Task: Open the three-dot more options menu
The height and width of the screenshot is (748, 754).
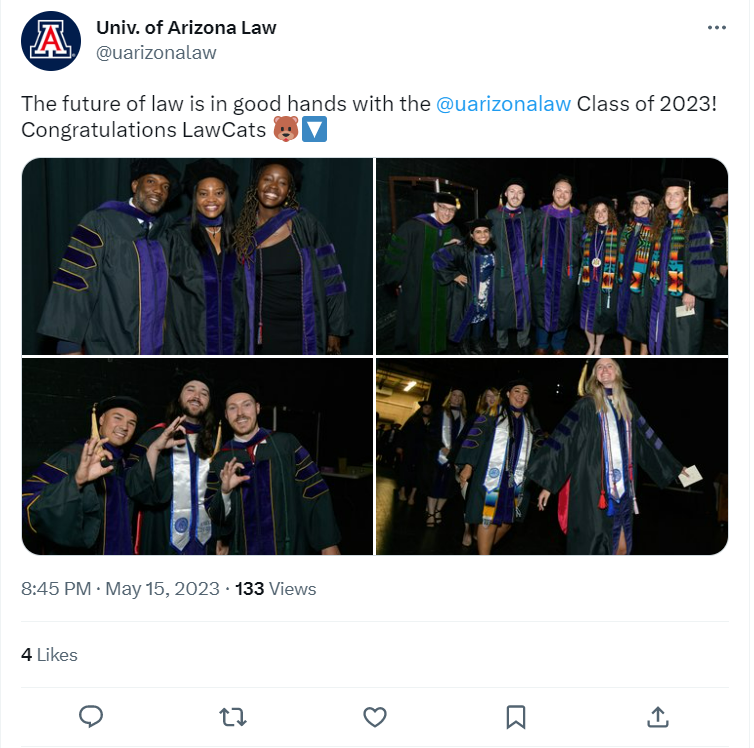Action: pyautogui.click(x=716, y=28)
